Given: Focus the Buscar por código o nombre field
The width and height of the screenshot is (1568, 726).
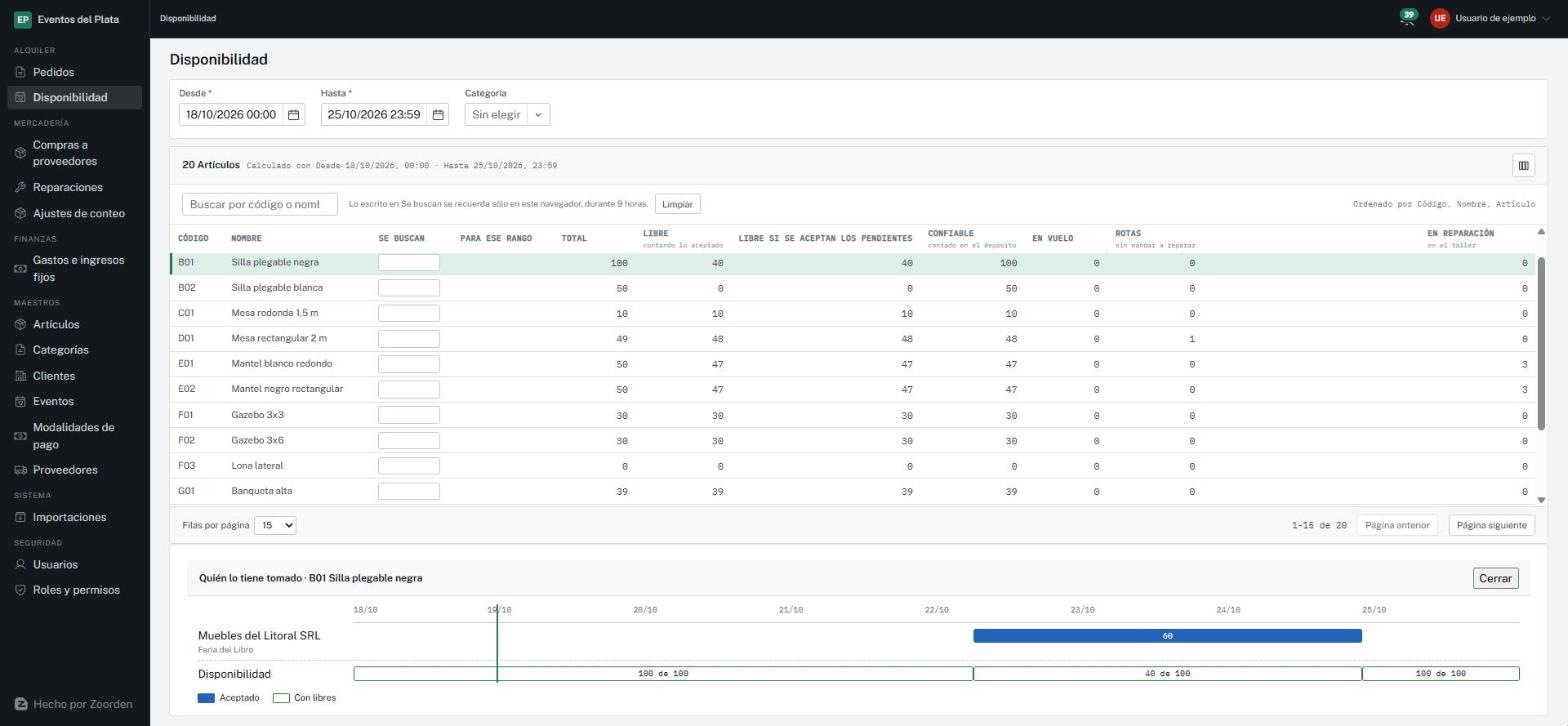Looking at the screenshot, I should click(x=260, y=204).
